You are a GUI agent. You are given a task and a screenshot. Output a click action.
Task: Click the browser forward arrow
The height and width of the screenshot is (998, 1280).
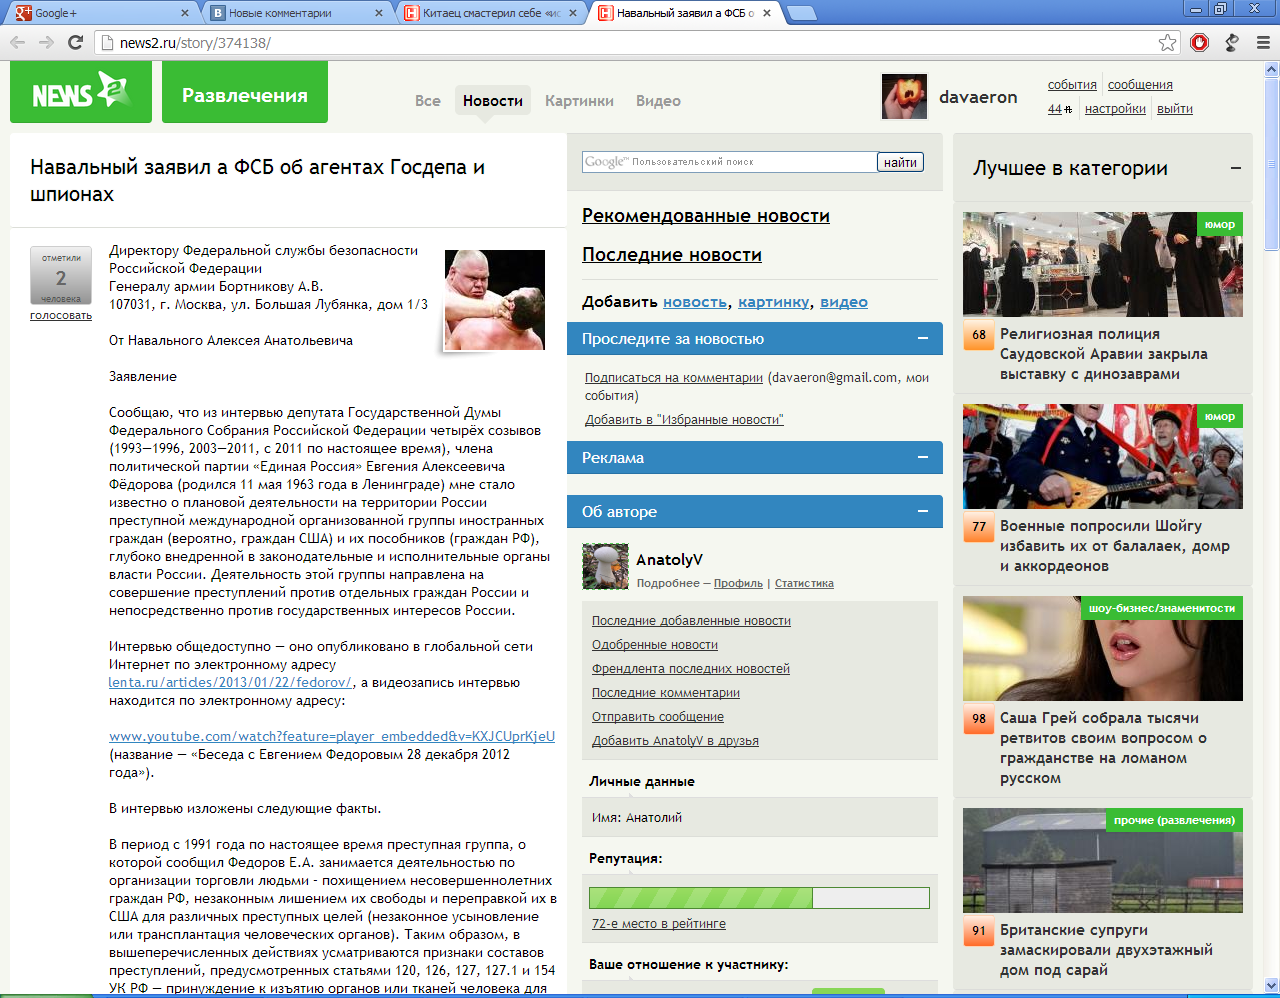tap(46, 42)
